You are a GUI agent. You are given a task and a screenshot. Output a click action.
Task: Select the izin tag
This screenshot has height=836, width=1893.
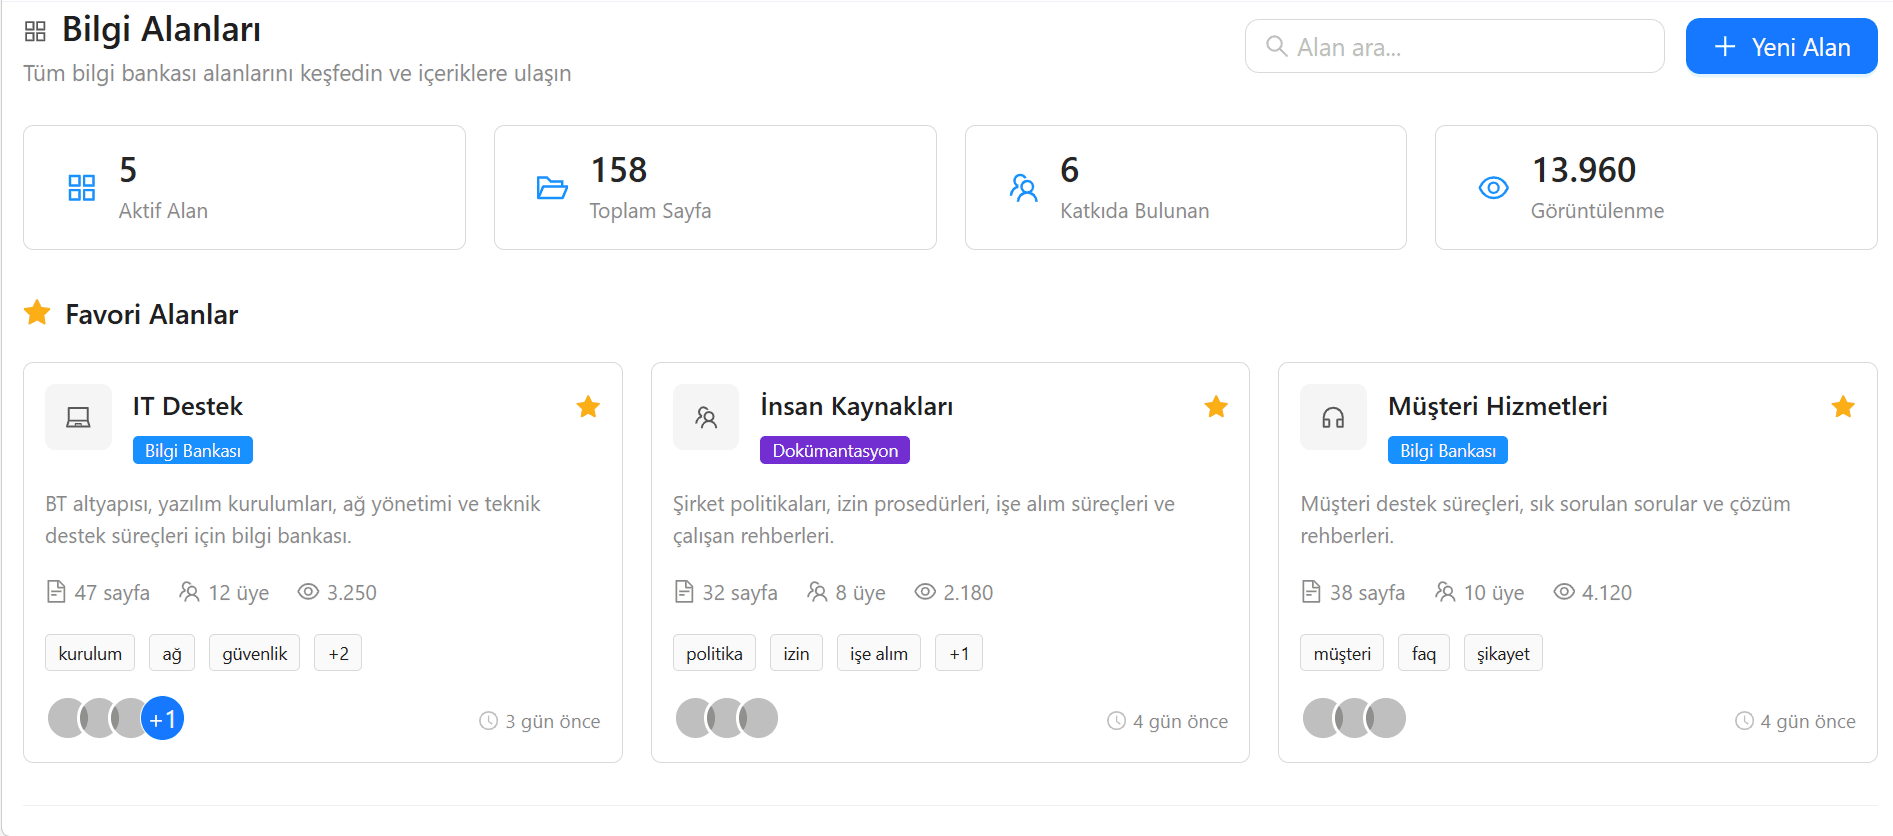pyautogui.click(x=796, y=653)
